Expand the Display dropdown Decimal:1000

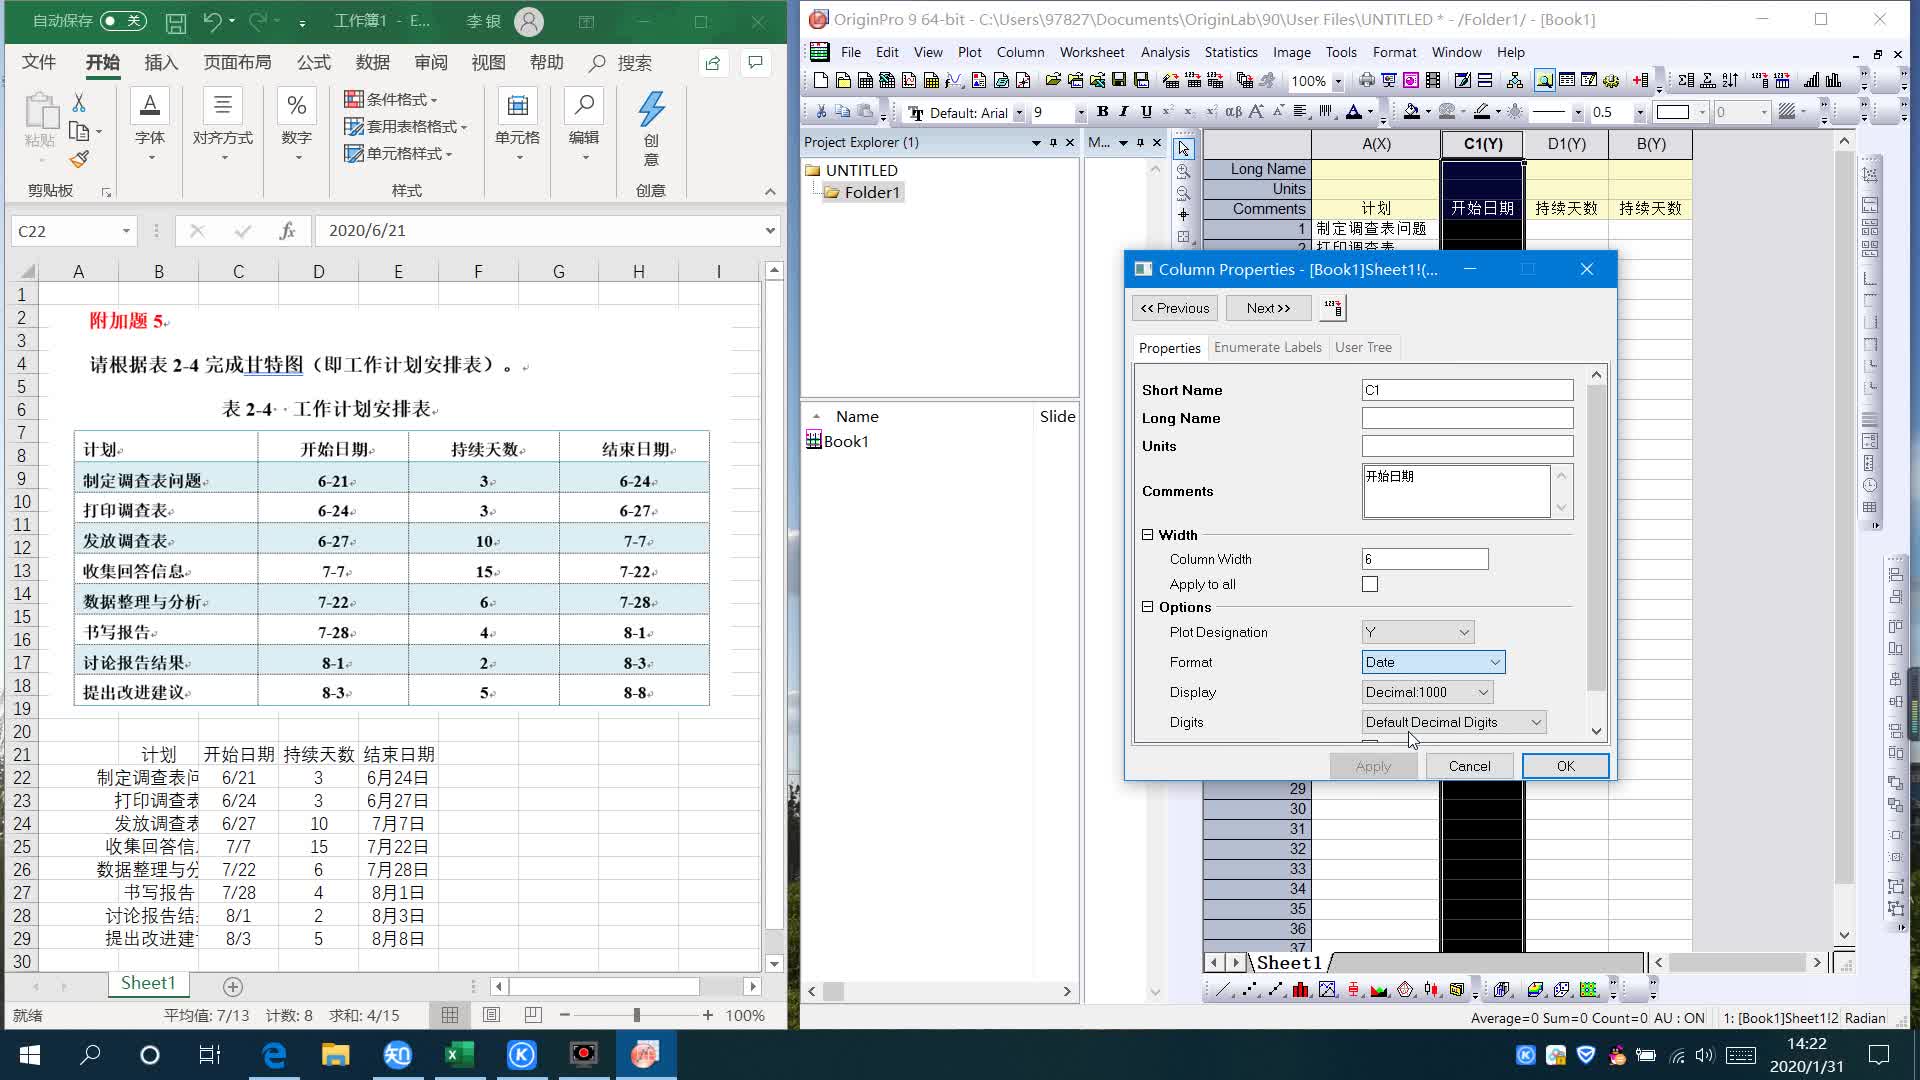[1427, 692]
